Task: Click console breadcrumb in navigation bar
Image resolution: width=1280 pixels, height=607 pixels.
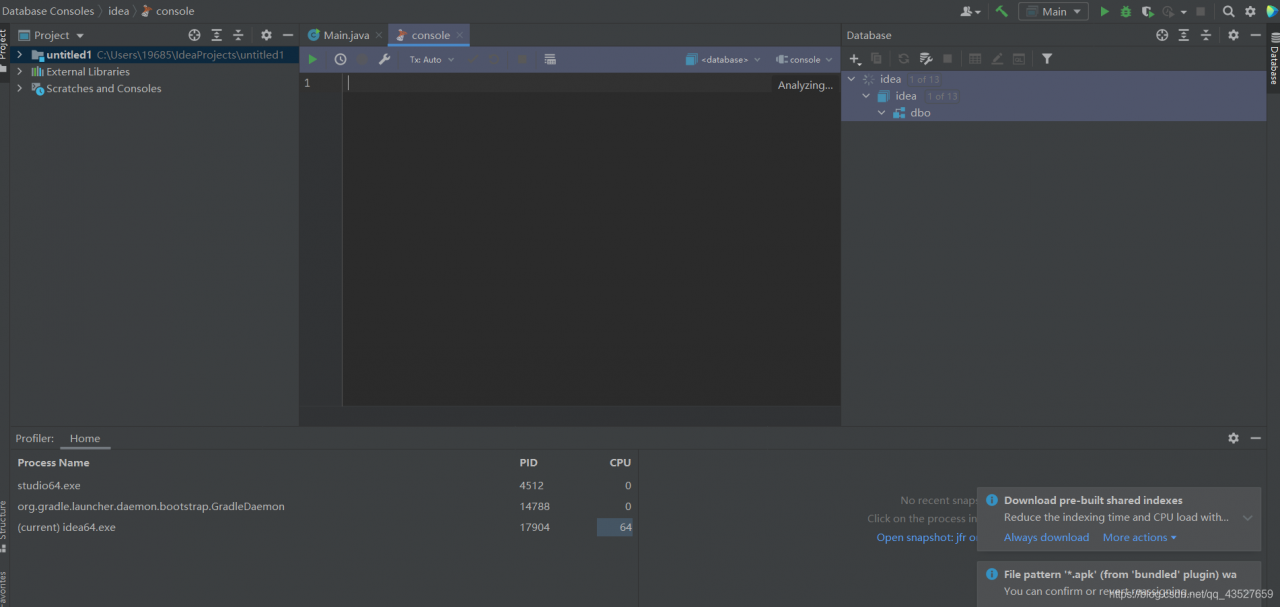Action: point(168,11)
